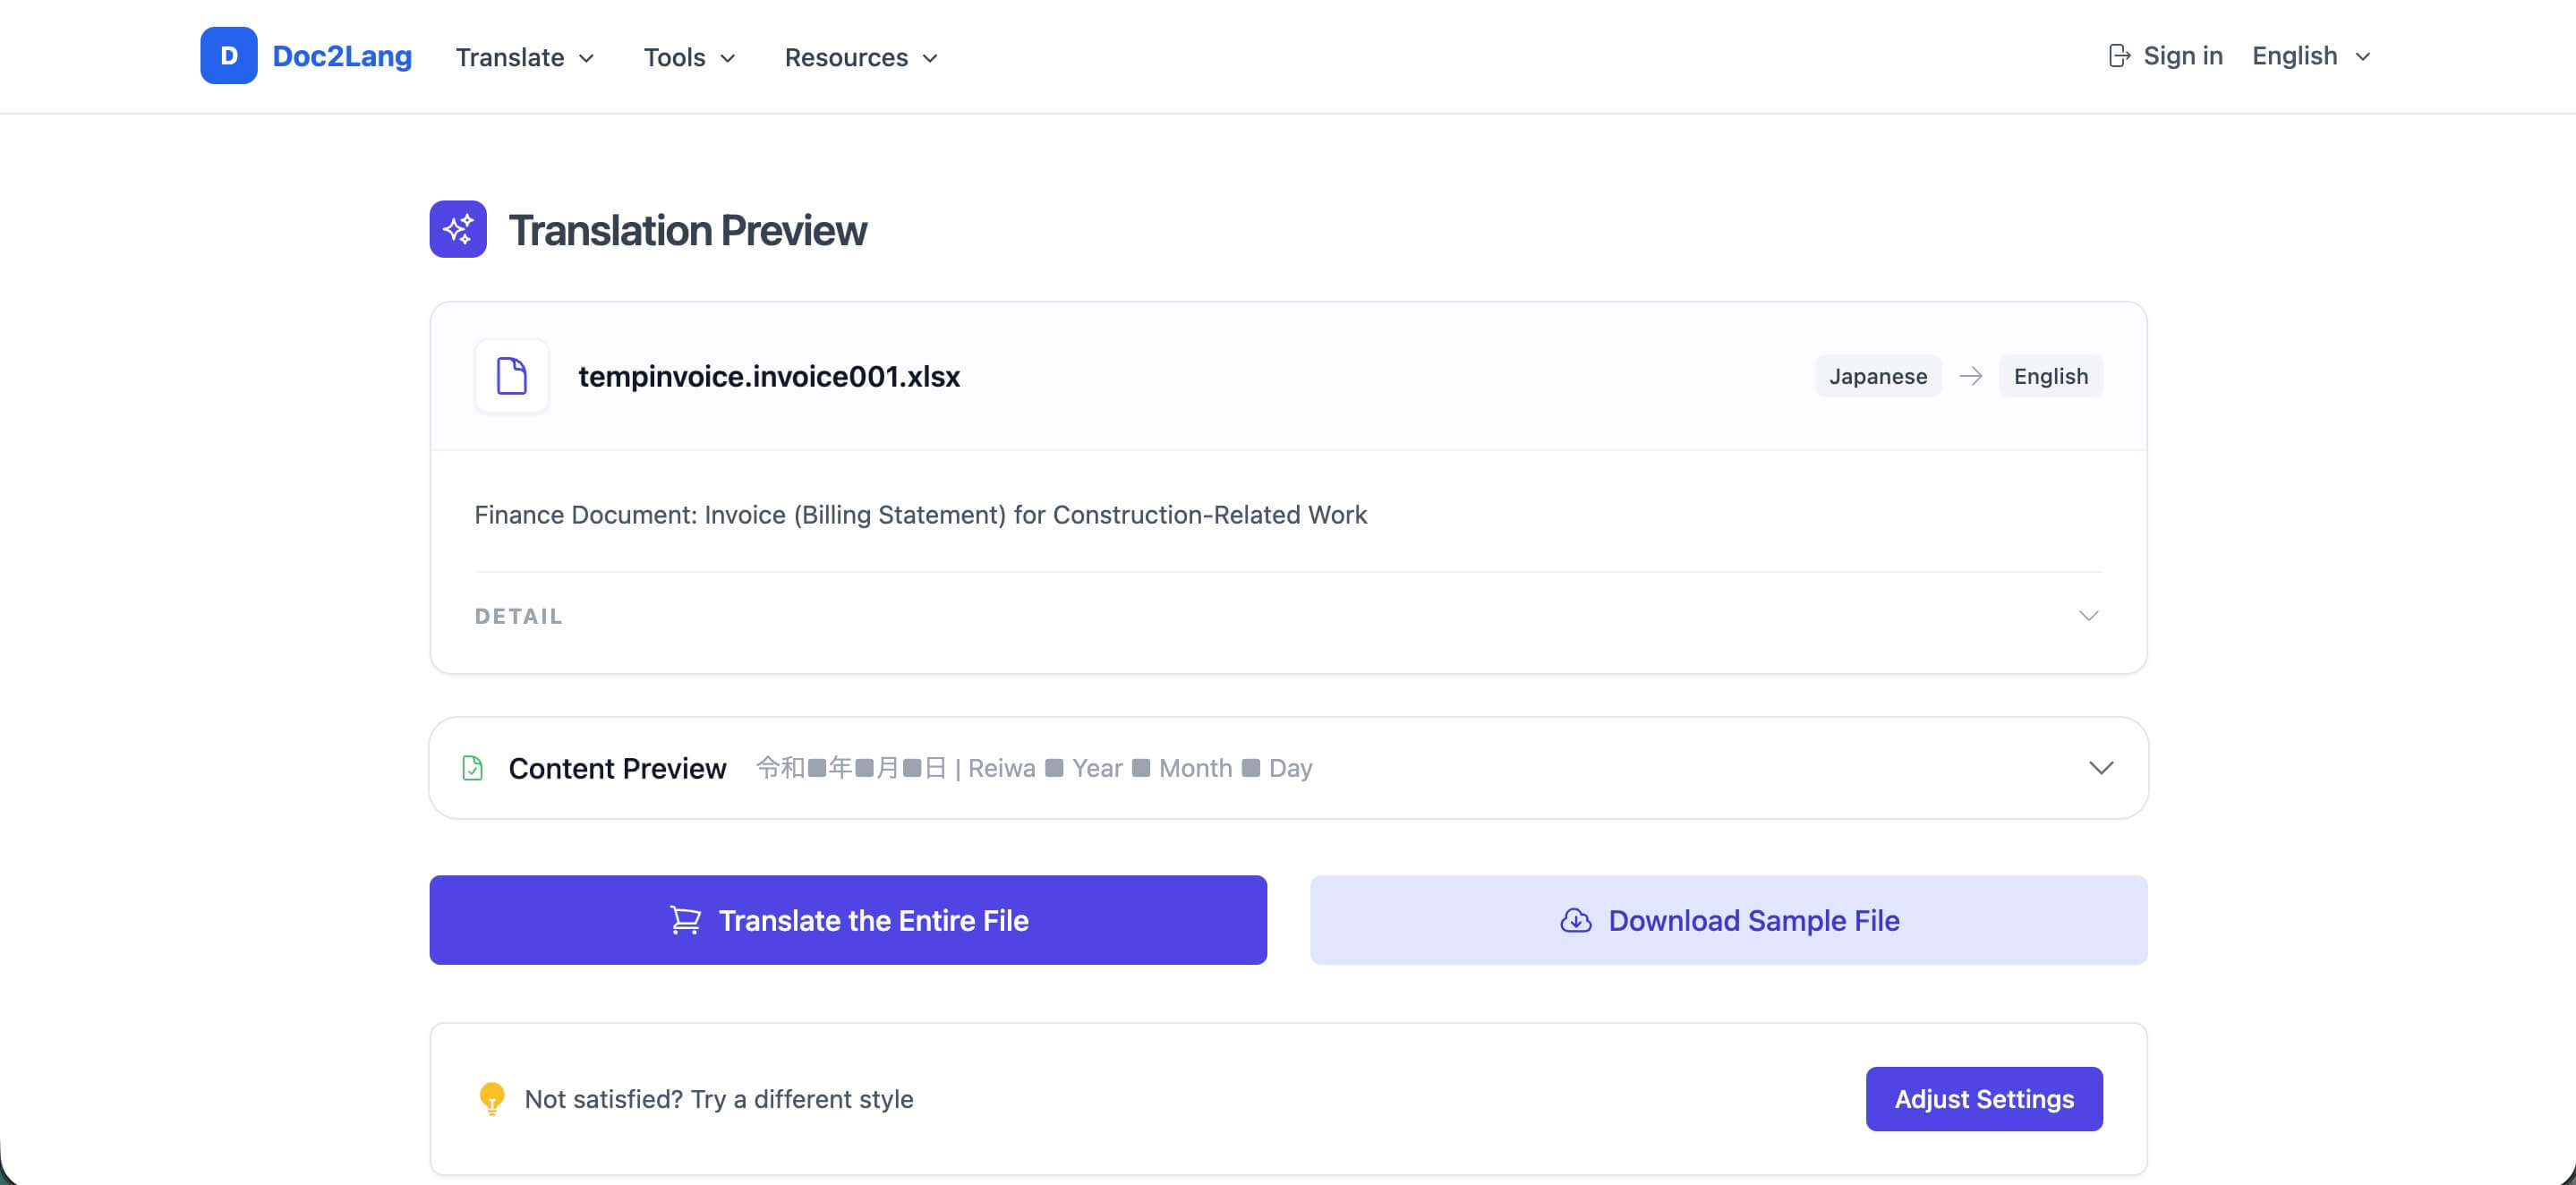Click the Japanese source language tag
The height and width of the screenshot is (1185, 2576).
pyautogui.click(x=1877, y=376)
